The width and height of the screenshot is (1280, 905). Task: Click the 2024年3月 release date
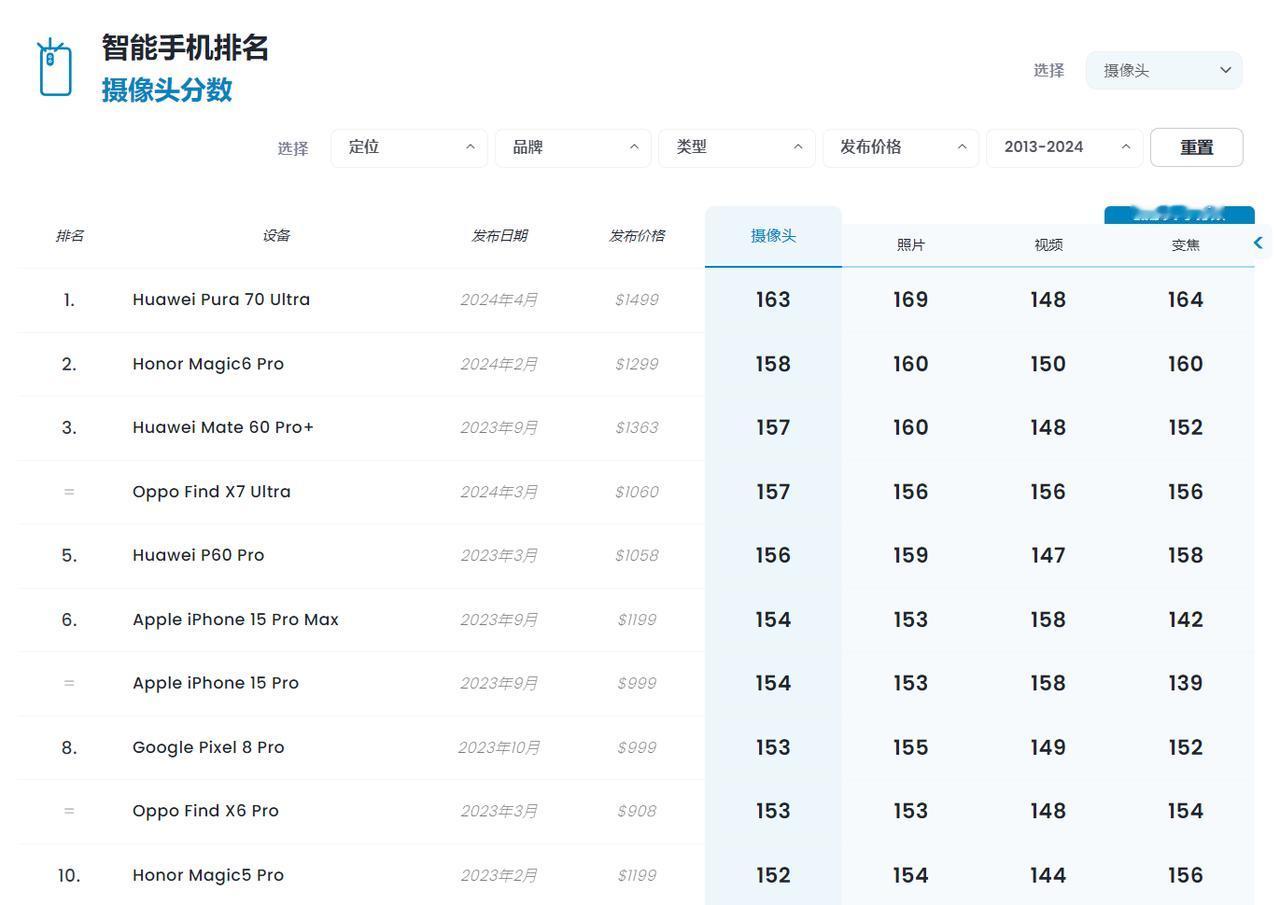tap(499, 492)
